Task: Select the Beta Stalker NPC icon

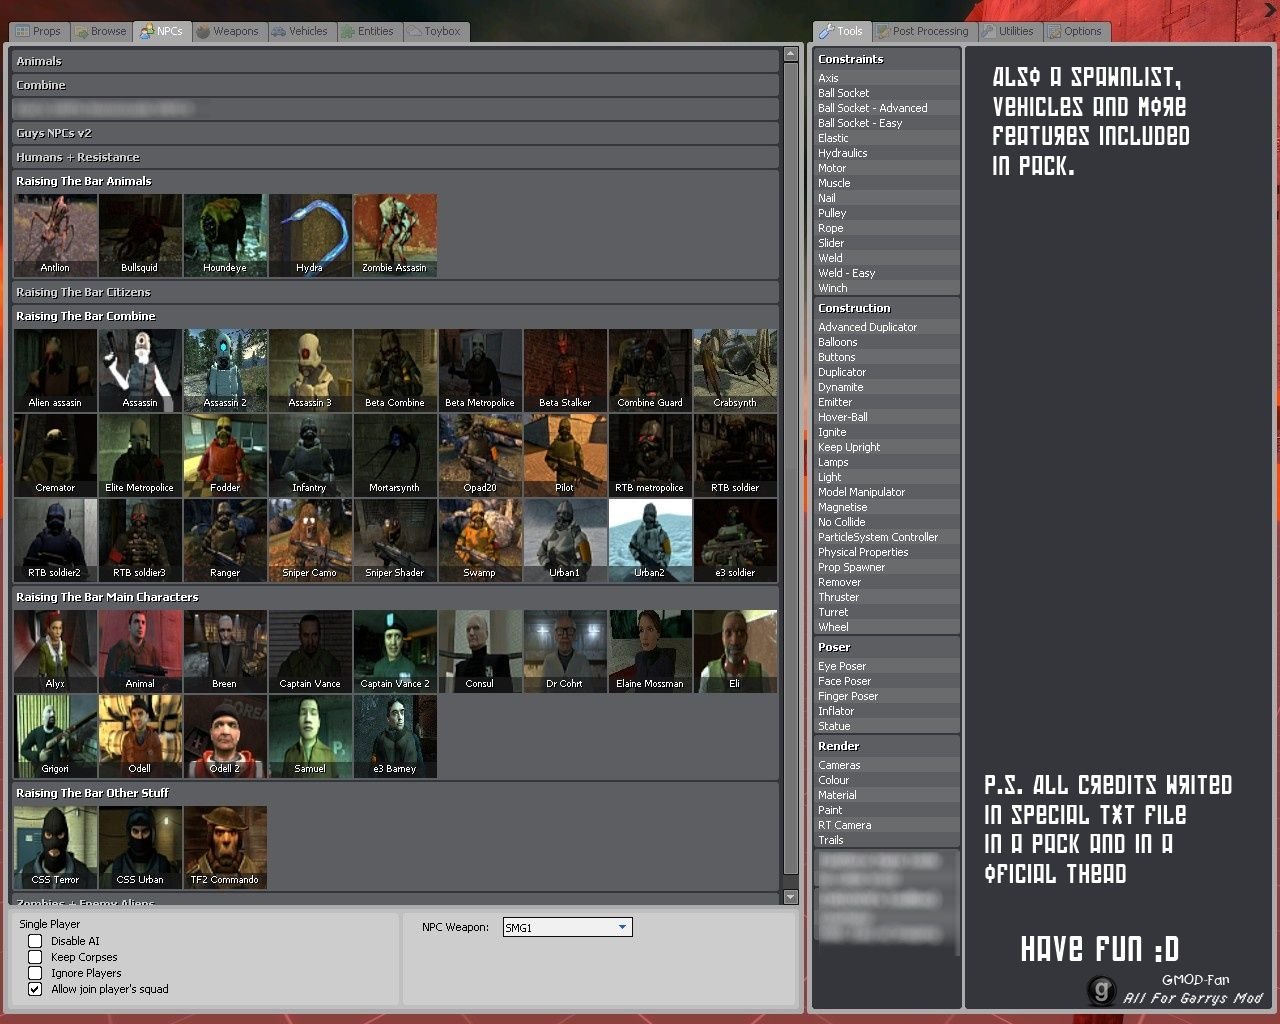Action: pyautogui.click(x=565, y=370)
